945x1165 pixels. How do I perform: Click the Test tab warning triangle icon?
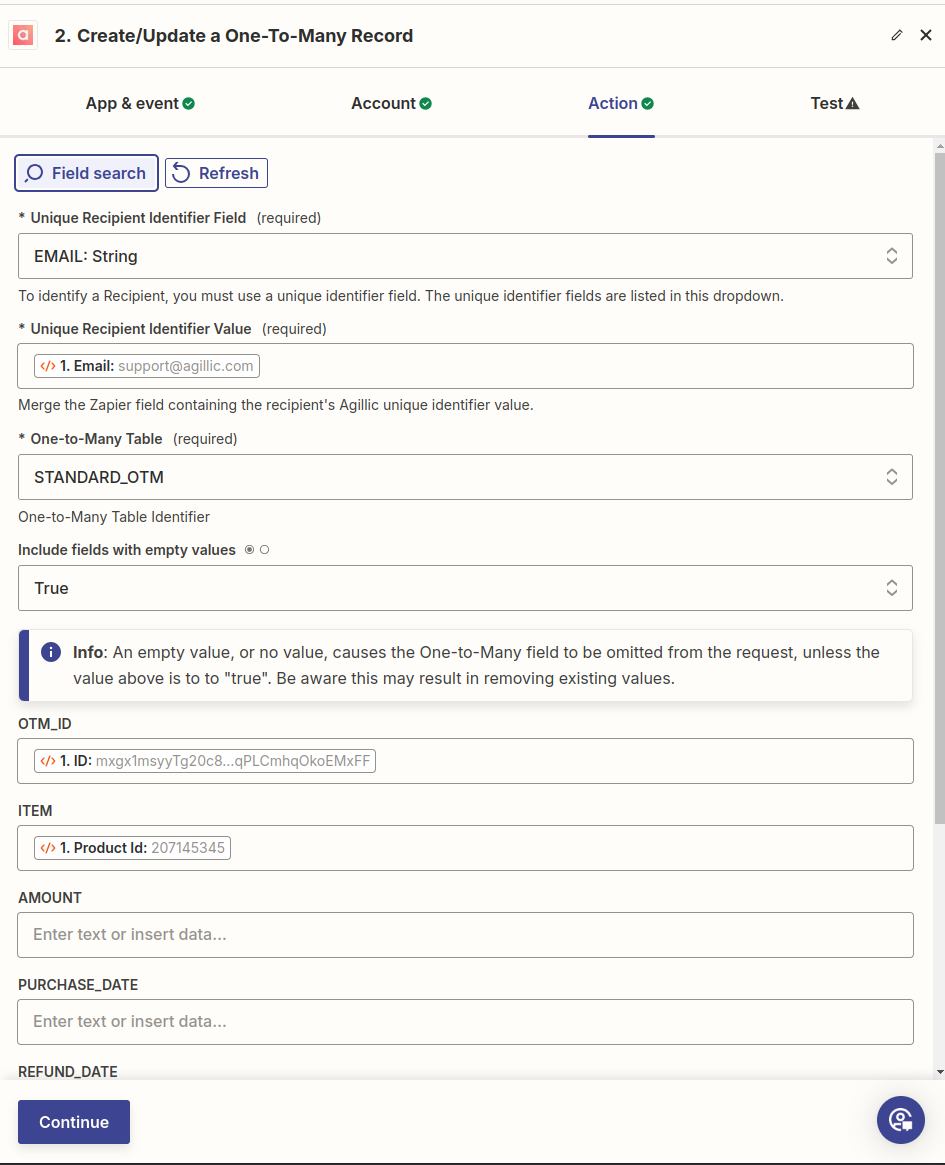[853, 103]
